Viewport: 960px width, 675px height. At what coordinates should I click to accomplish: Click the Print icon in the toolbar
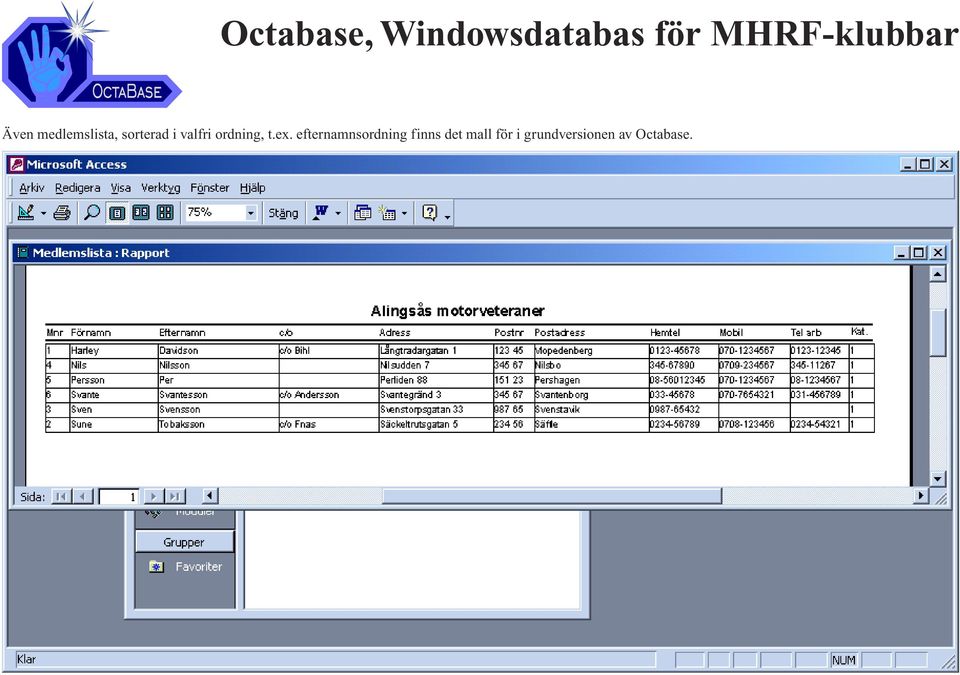(x=62, y=213)
